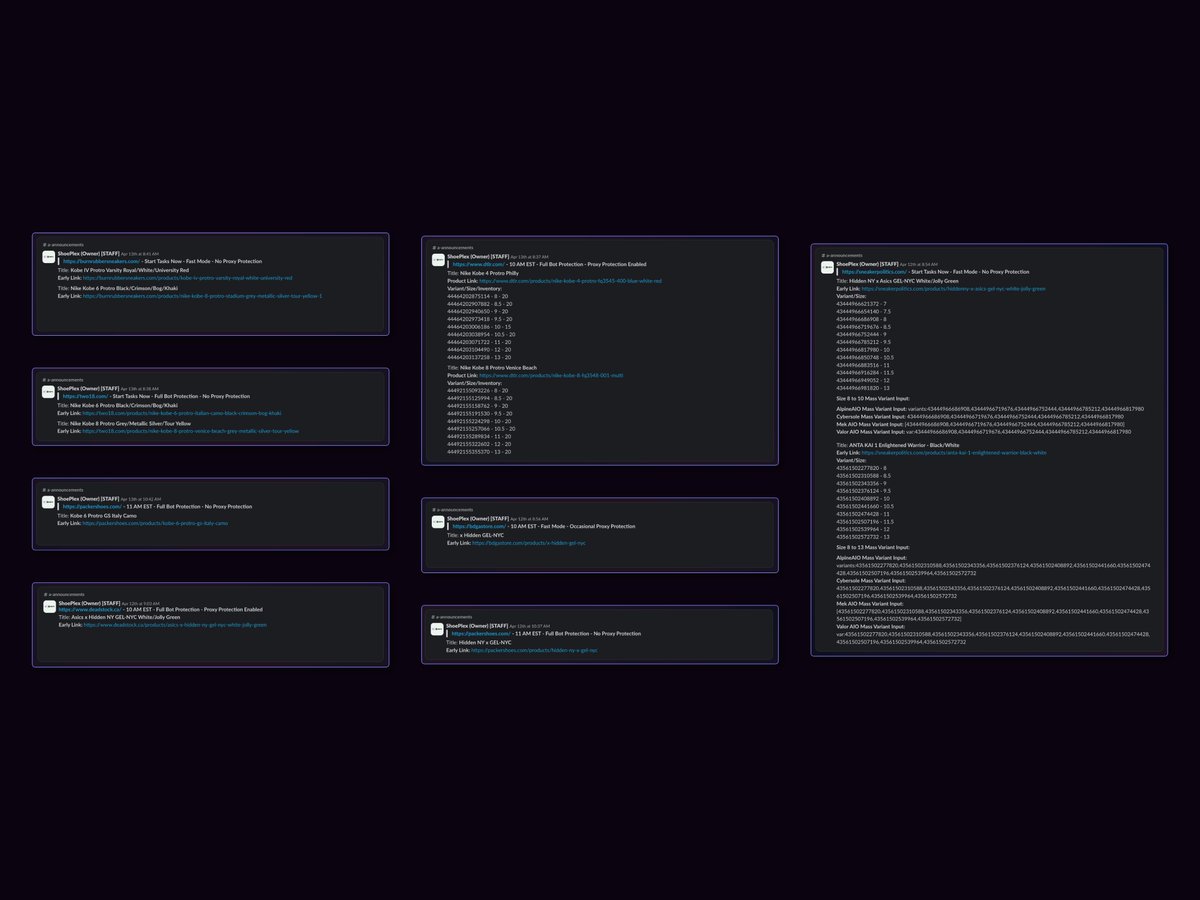Viewport: 1200px width, 900px height.
Task: Open dtlr nike-kobe-8 multi product link
Action: point(551,375)
